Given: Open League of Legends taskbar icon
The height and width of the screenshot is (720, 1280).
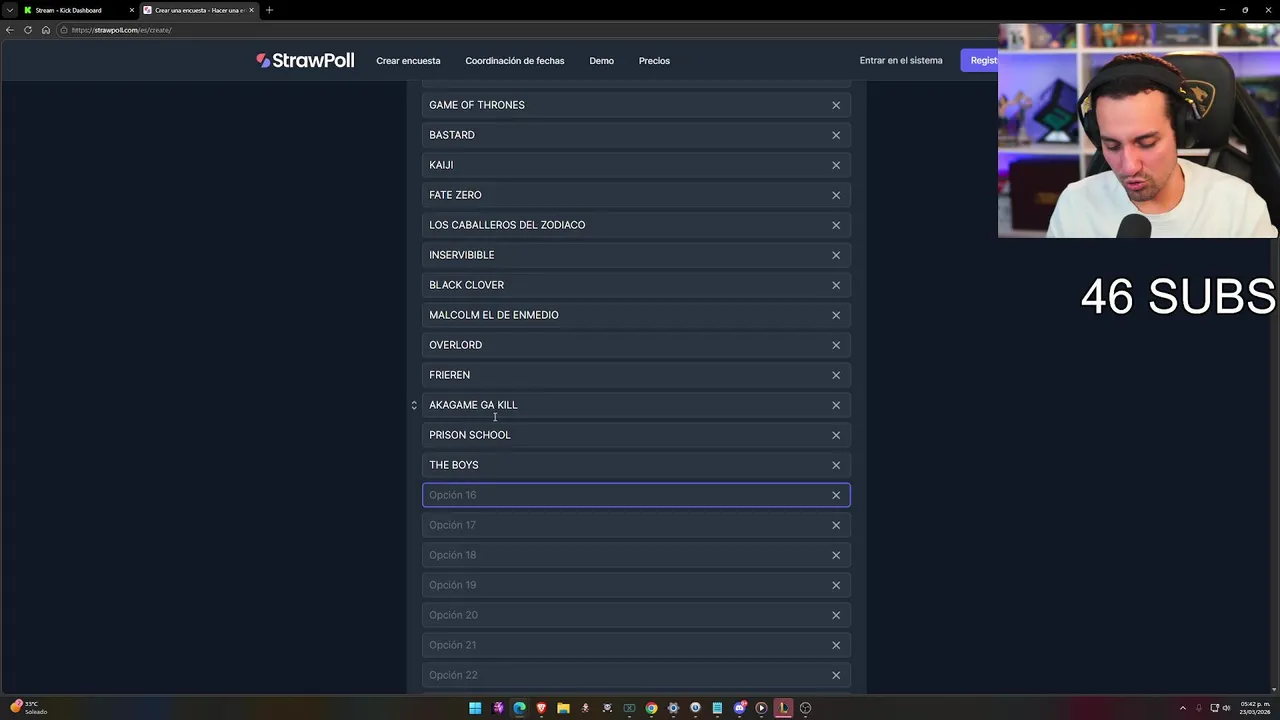Looking at the screenshot, I should [783, 708].
